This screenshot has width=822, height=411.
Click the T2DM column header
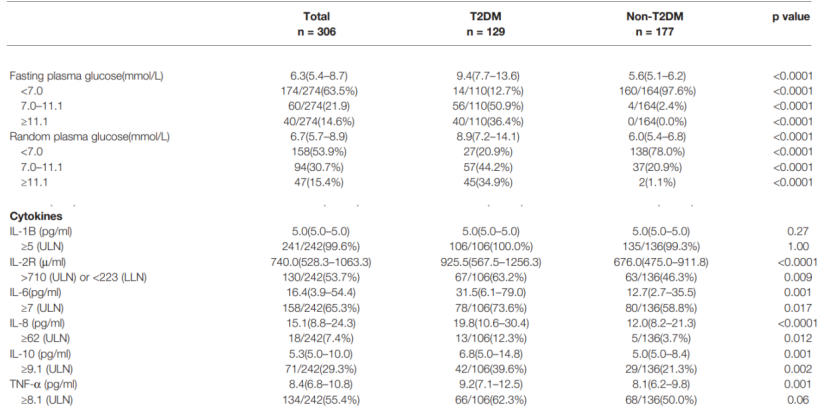coord(486,17)
